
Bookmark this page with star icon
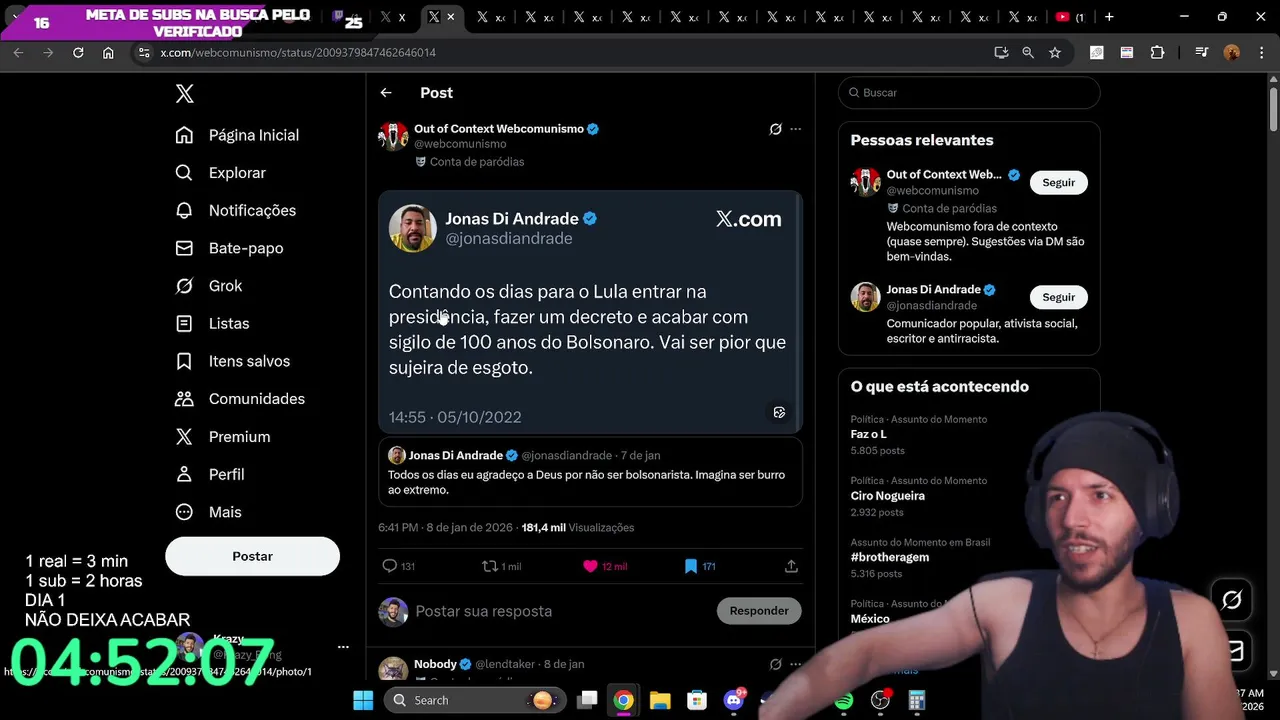tap(1055, 52)
